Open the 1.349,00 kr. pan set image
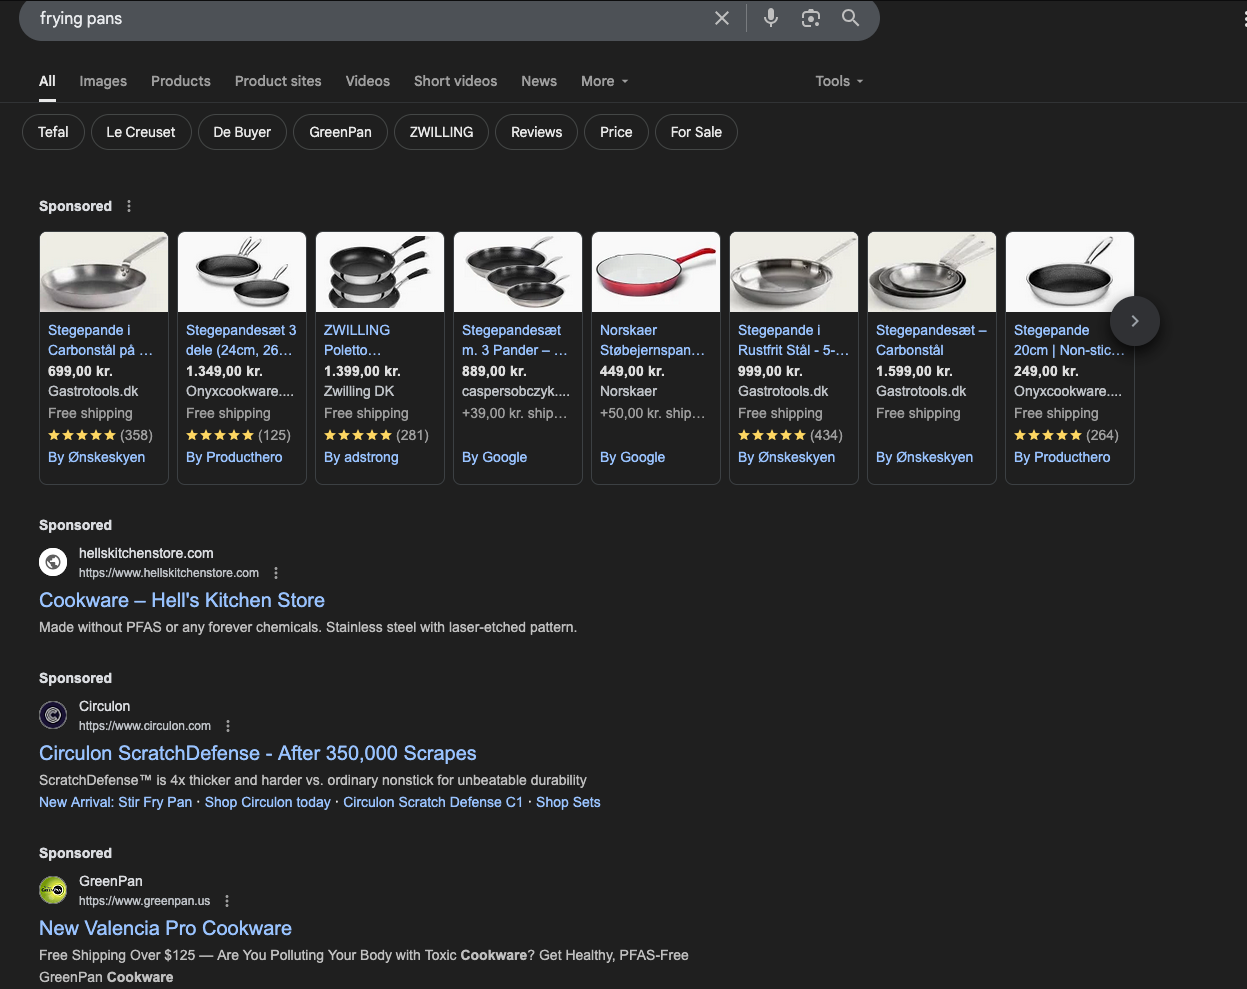The height and width of the screenshot is (989, 1247). coord(242,272)
